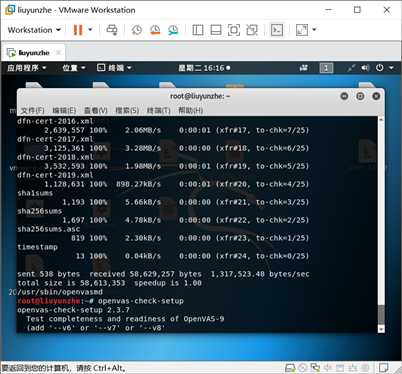
Task: Click the sha256sums.asc line in terminal
Action: 49,229
